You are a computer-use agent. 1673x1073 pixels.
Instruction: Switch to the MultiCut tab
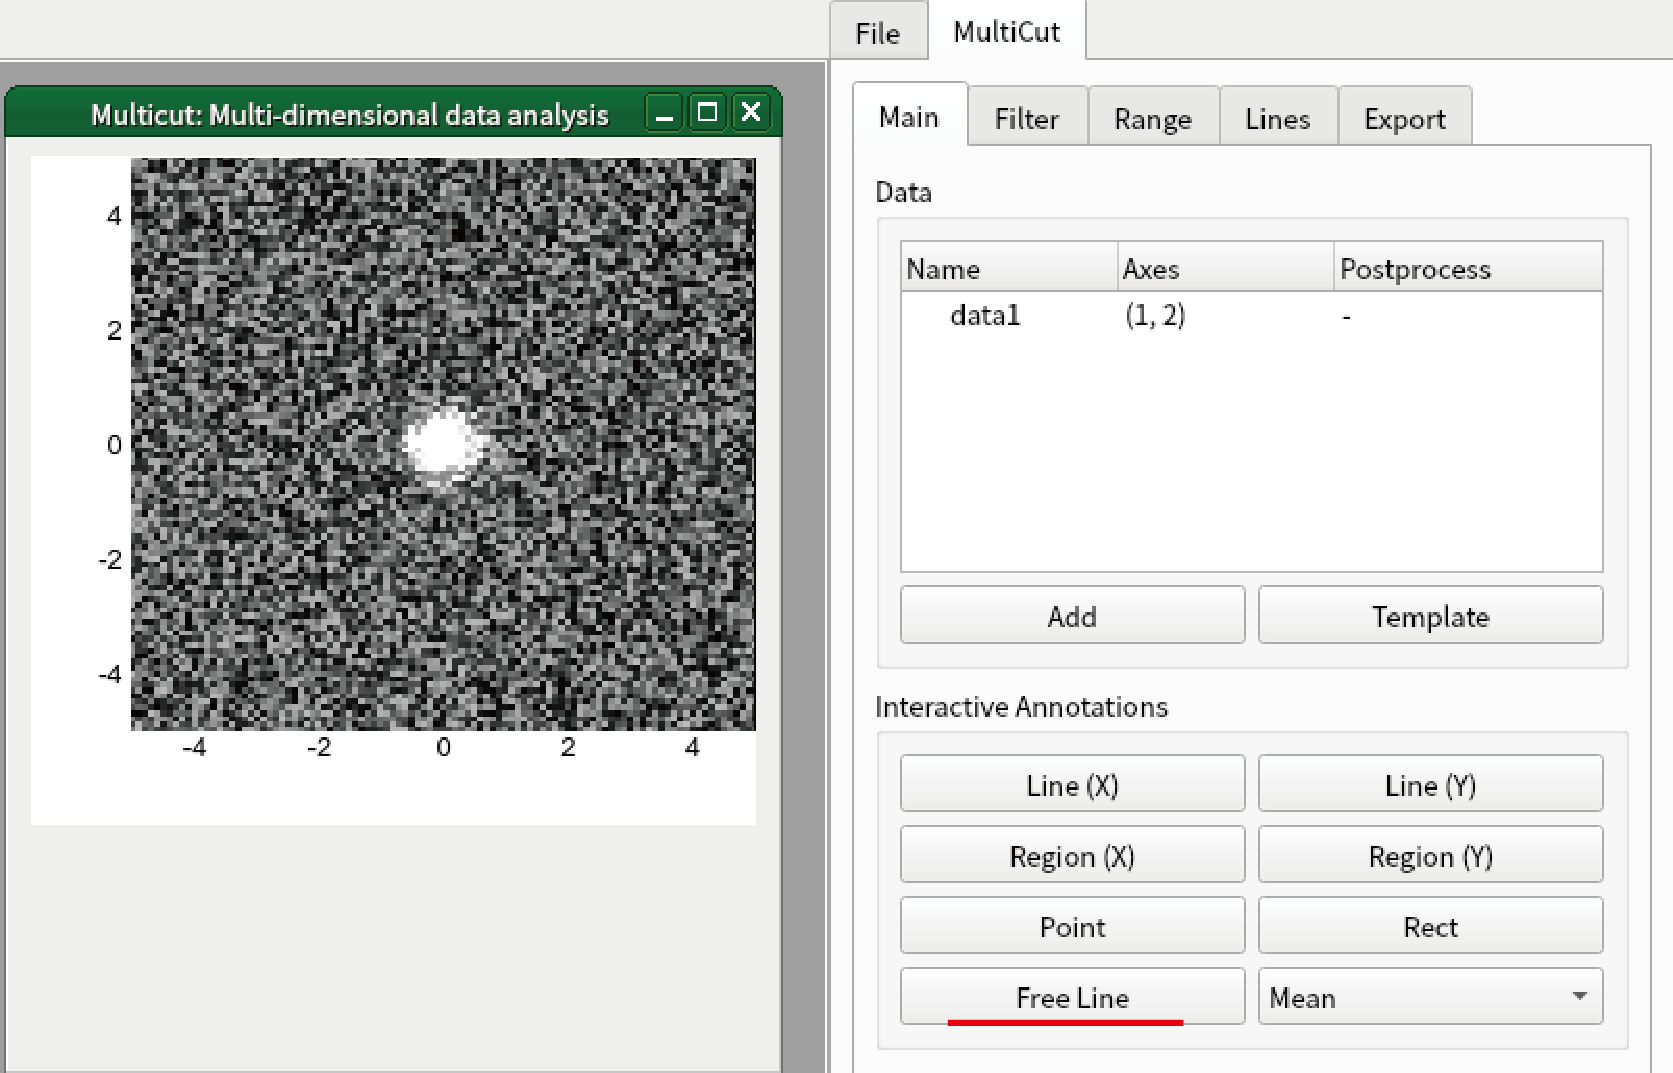1006,32
